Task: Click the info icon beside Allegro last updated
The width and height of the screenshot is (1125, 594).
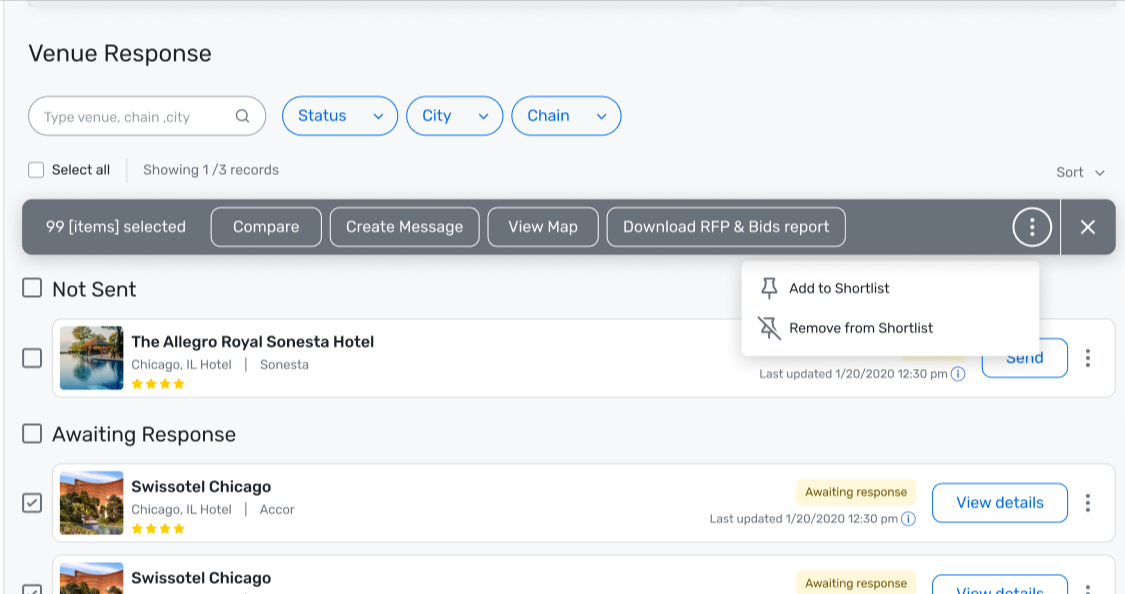Action: 958,374
